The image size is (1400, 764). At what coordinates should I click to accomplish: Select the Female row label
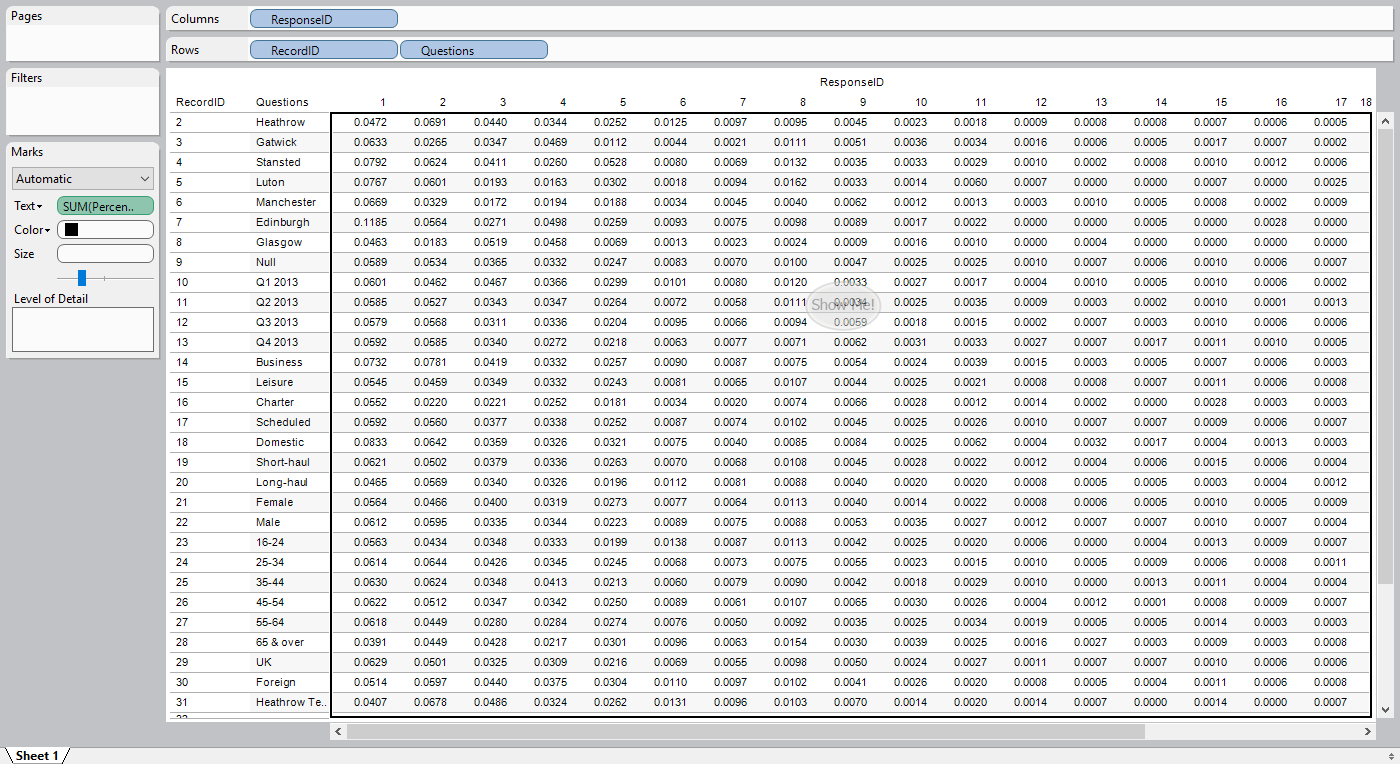275,502
